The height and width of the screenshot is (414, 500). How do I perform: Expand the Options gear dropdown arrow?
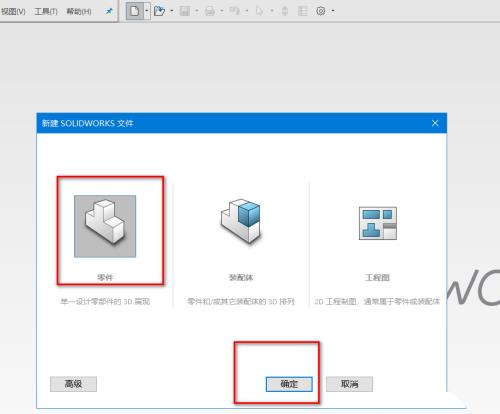click(x=333, y=11)
